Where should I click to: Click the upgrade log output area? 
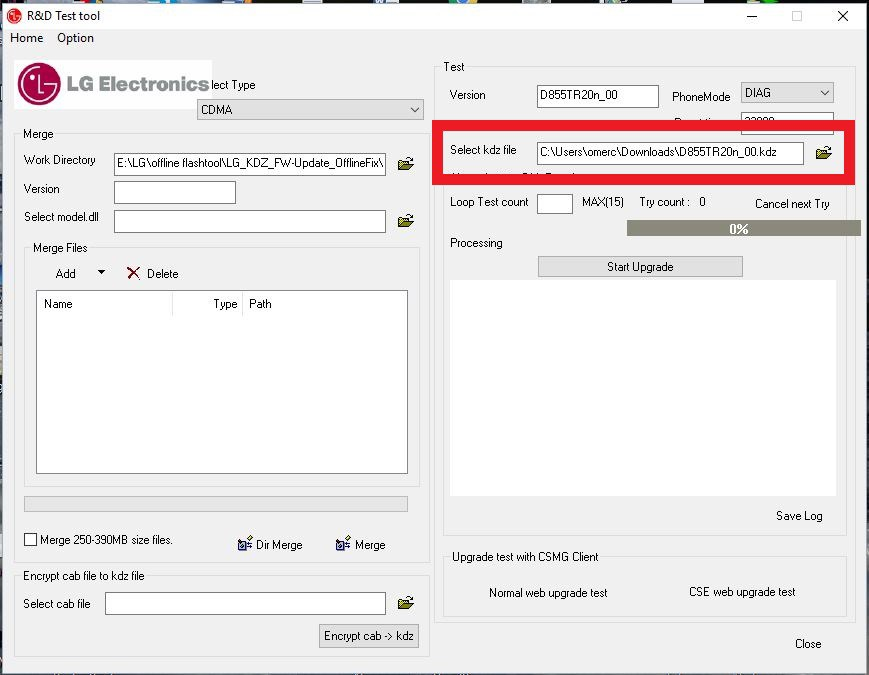tap(643, 388)
